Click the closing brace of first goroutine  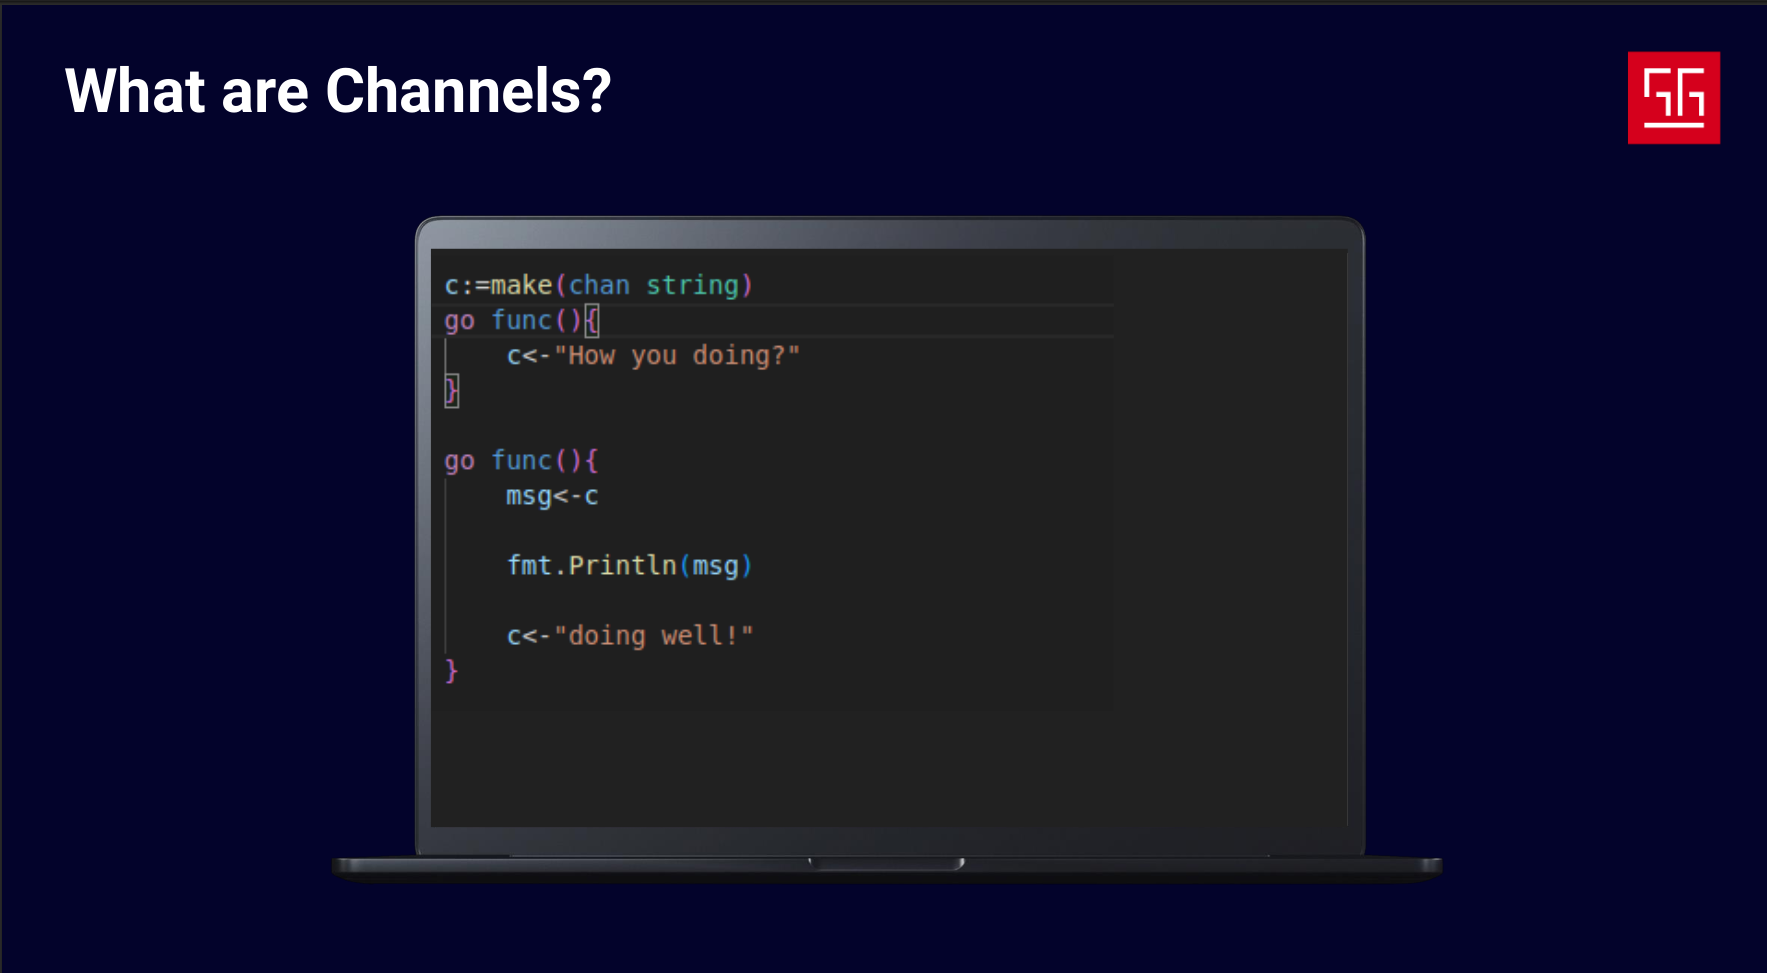(x=451, y=390)
